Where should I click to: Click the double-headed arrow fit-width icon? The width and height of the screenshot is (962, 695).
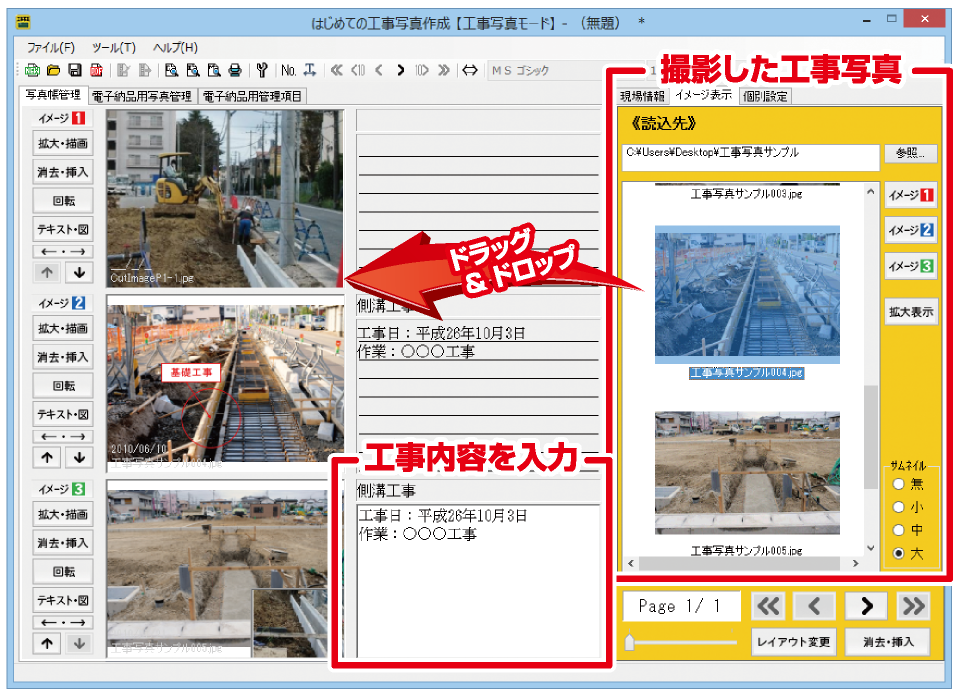[470, 70]
